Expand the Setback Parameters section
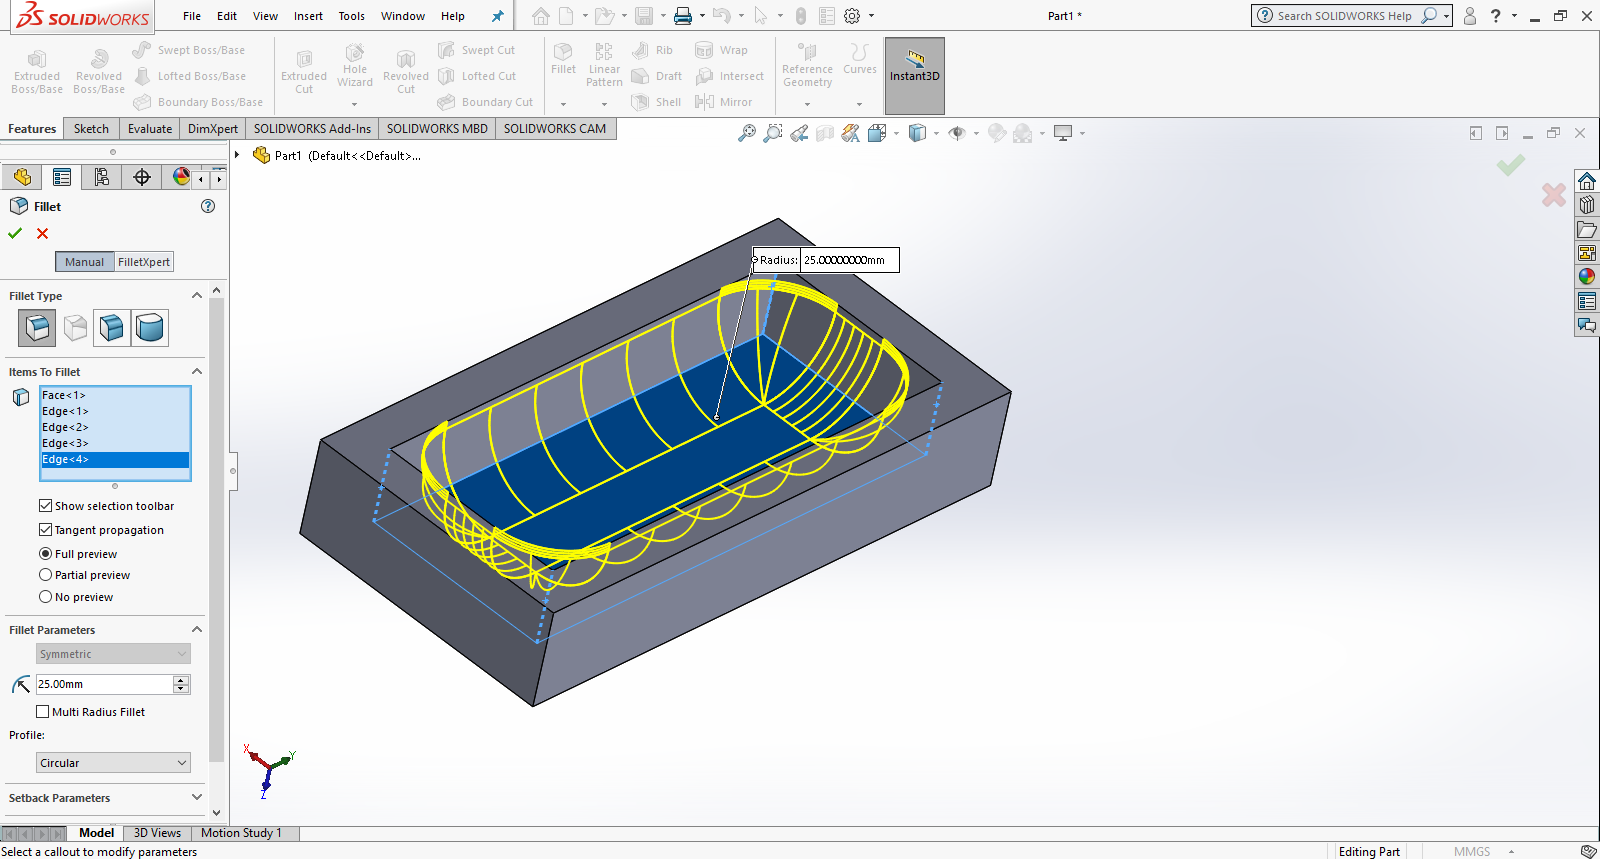 pos(197,798)
